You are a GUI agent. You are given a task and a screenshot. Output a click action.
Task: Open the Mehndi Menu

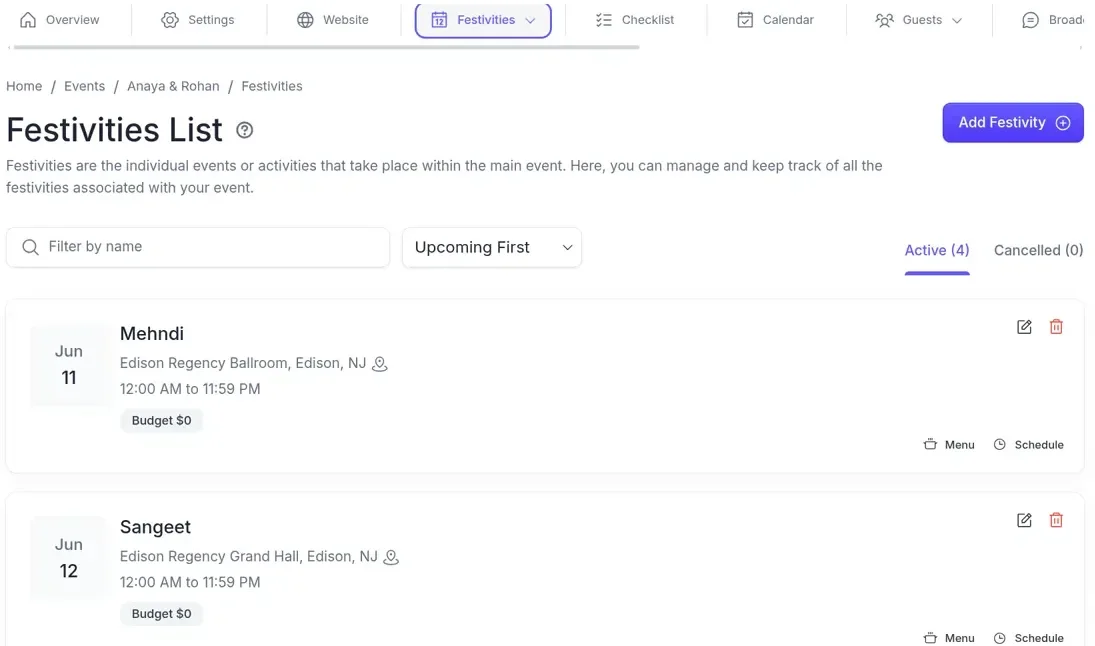coord(949,445)
